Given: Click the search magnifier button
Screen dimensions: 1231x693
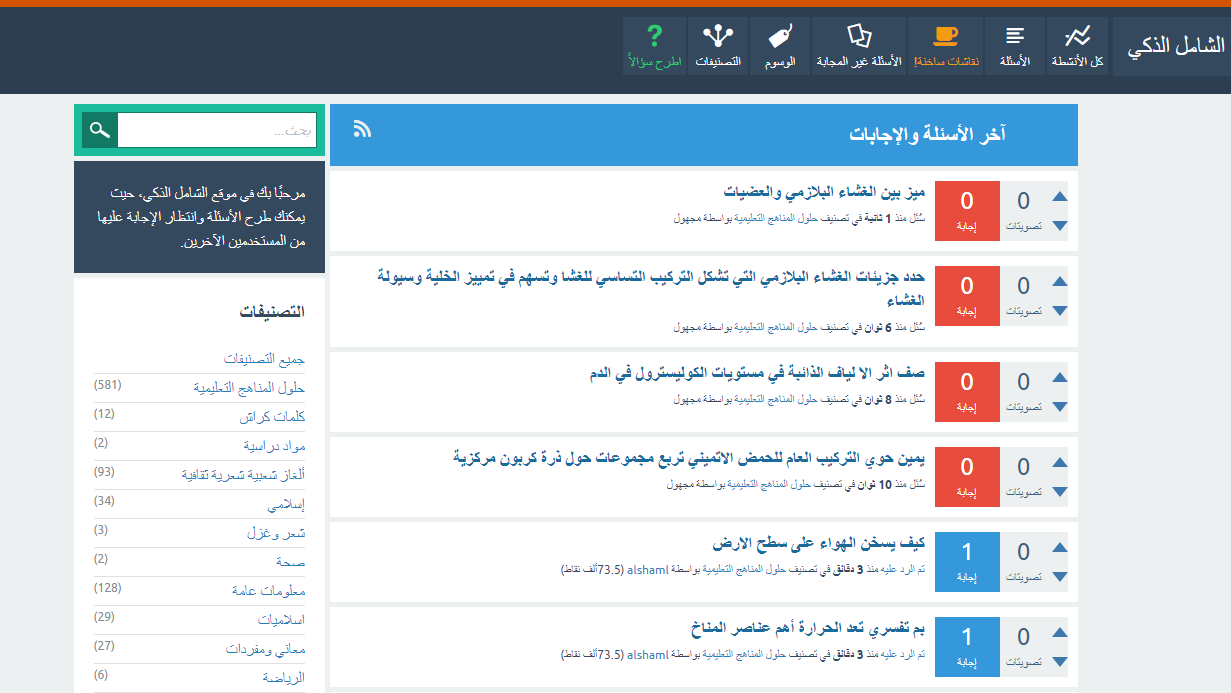Looking at the screenshot, I should click(98, 130).
